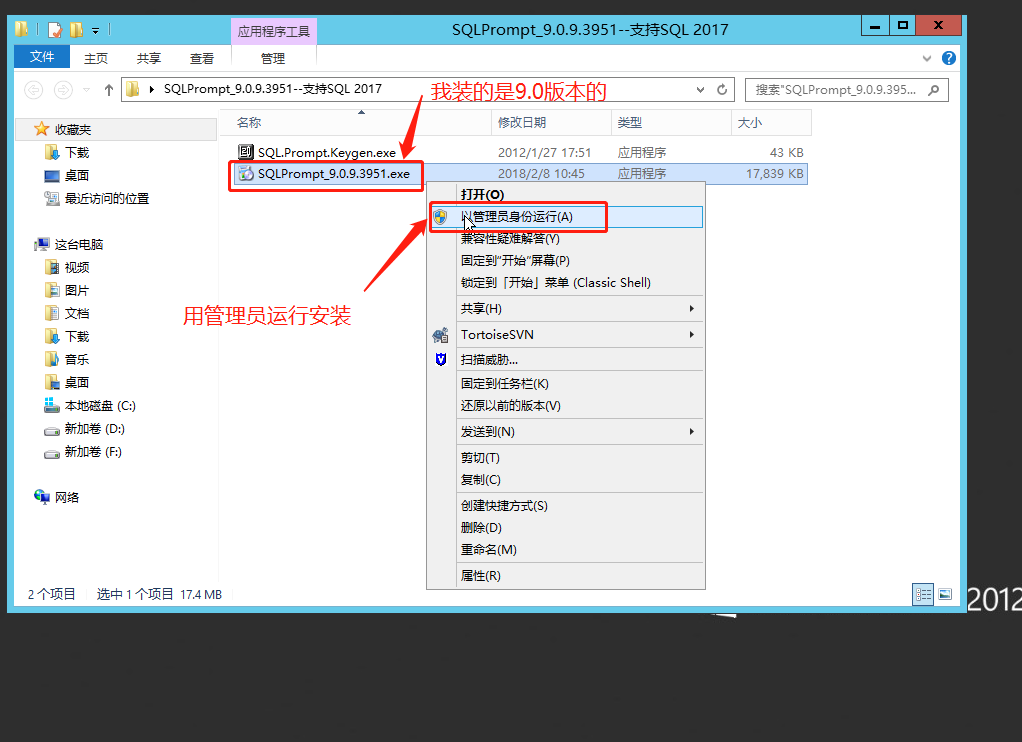Select 新加卷 (F:) drive
The image size is (1022, 742).
93,452
